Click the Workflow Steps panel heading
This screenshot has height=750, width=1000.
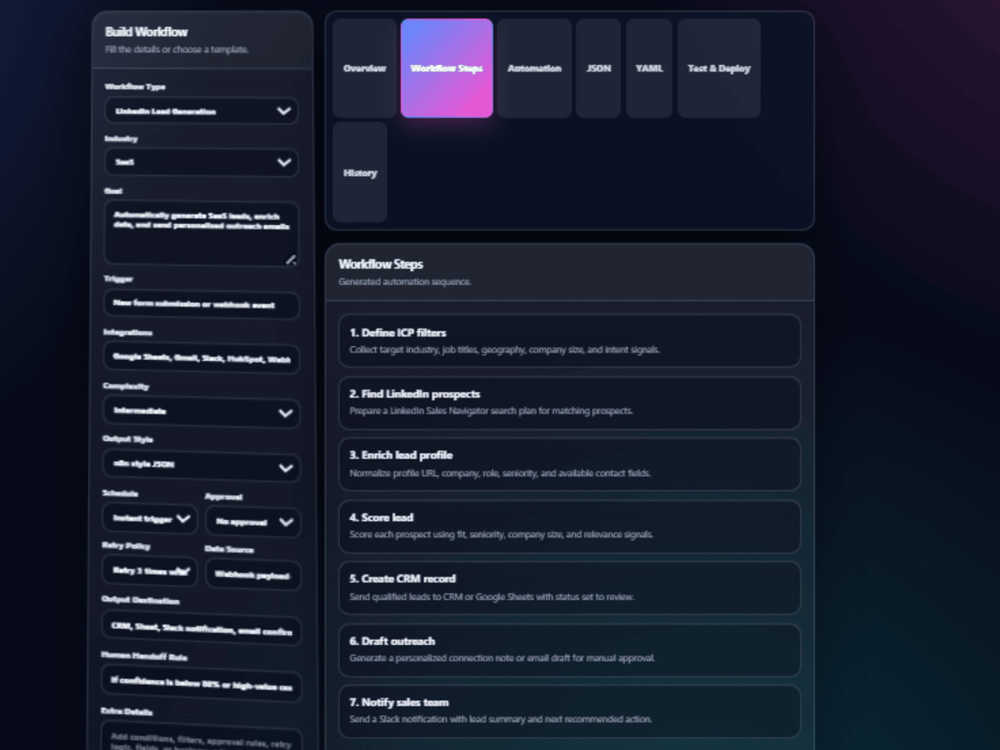[380, 264]
